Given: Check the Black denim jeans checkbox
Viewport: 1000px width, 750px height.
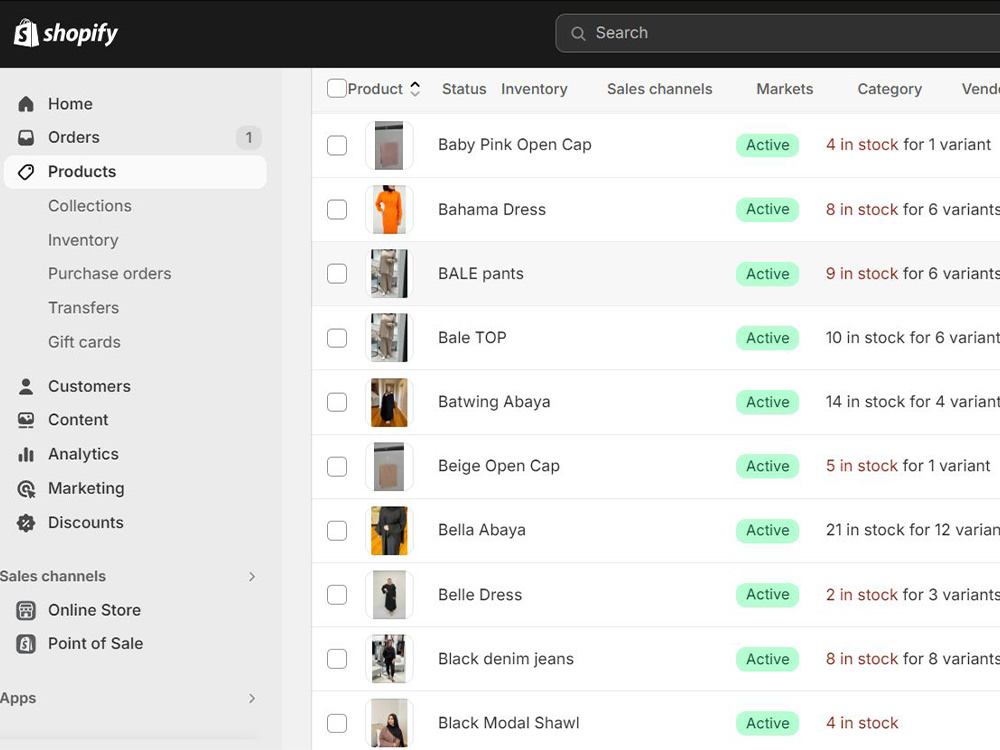Looking at the screenshot, I should (337, 659).
